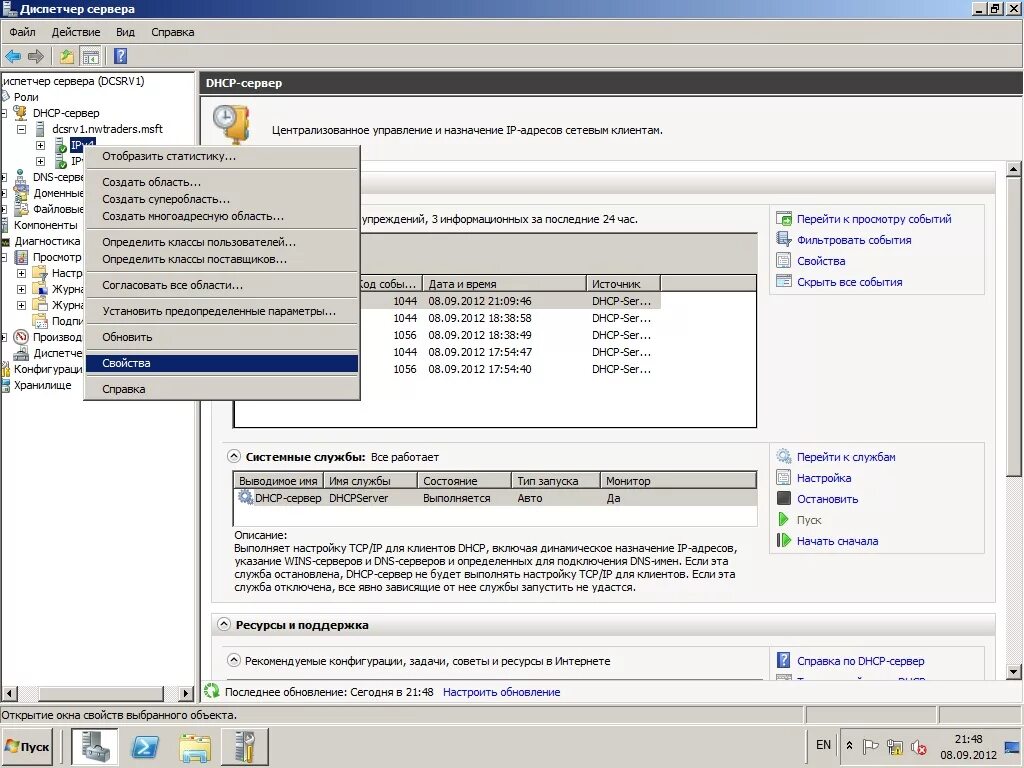
Task: Click the Скрыть все события icon
Action: [x=784, y=281]
